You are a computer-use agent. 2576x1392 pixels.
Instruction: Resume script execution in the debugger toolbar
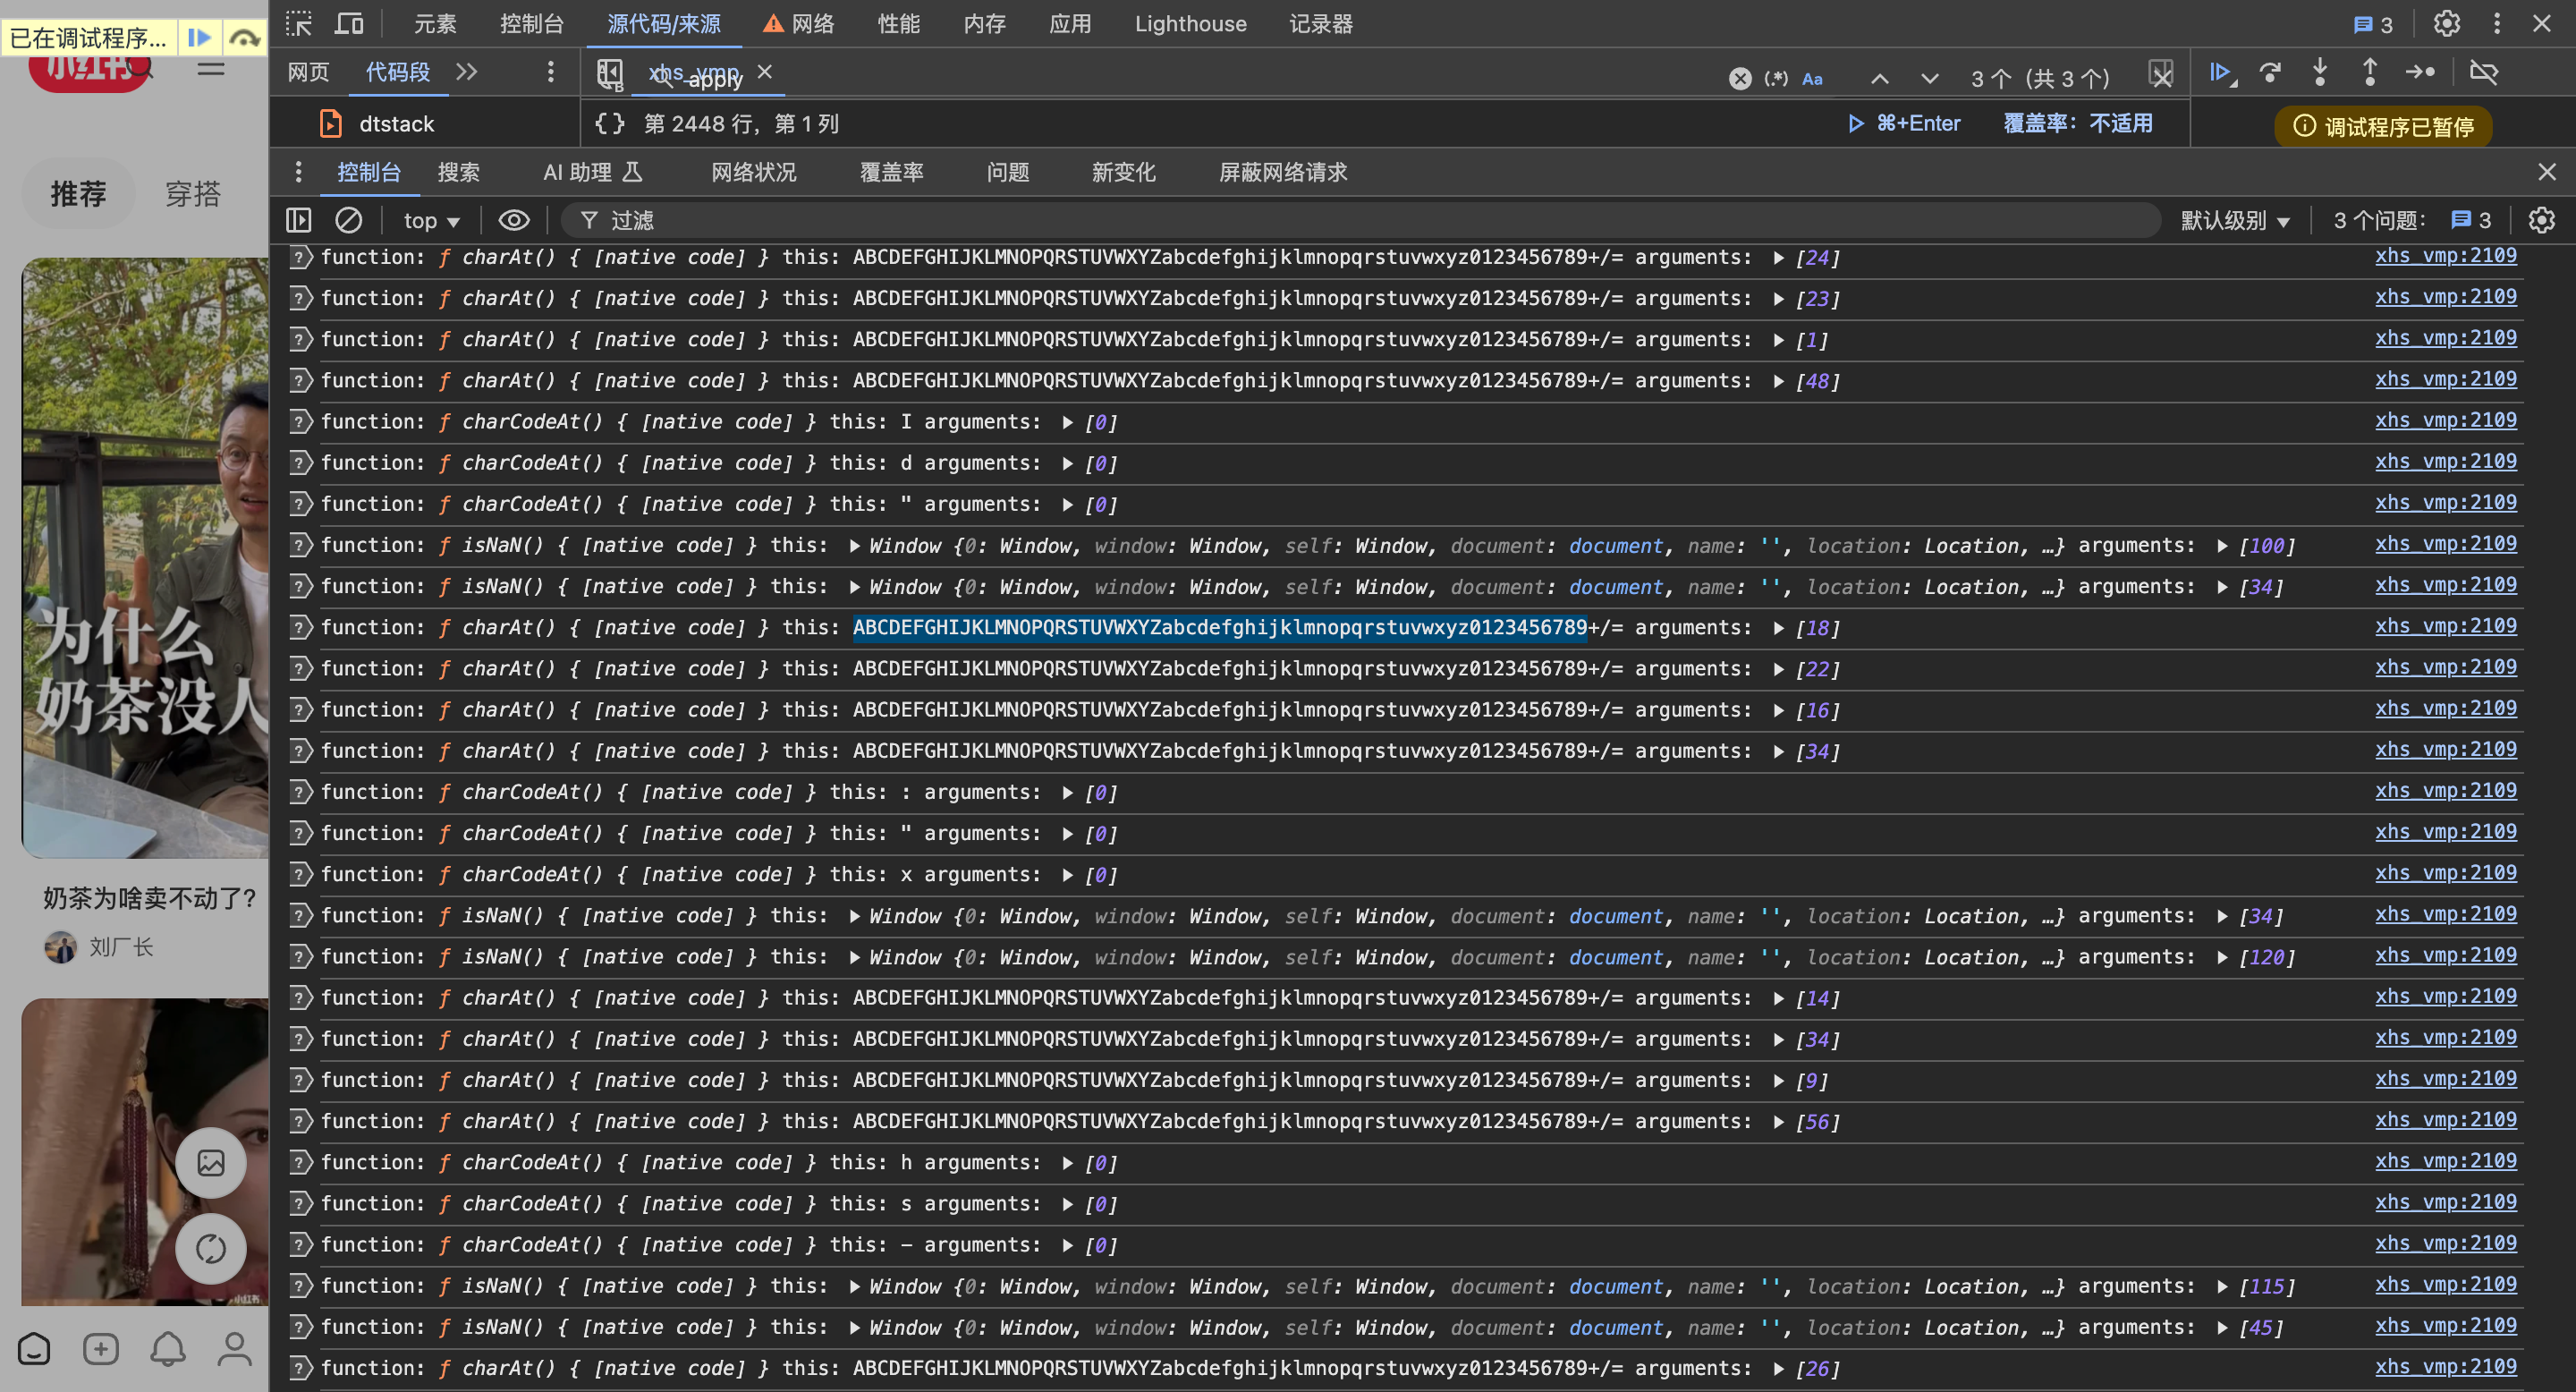pyautogui.click(x=2221, y=72)
